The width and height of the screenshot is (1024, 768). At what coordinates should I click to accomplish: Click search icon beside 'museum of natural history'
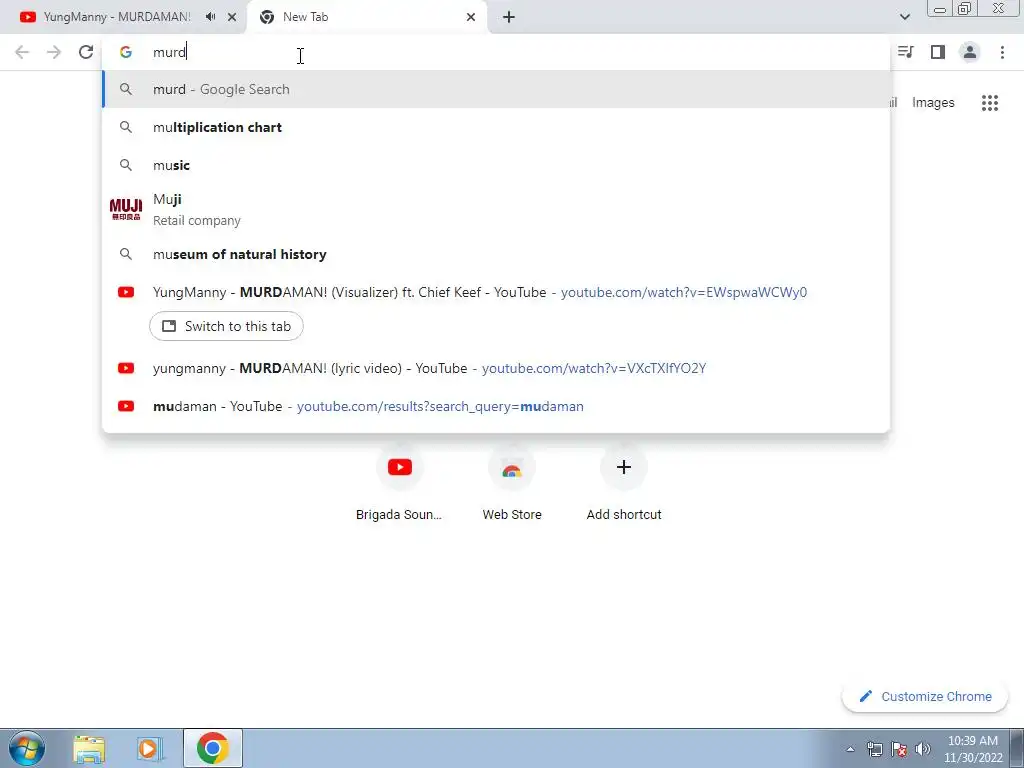(x=126, y=254)
